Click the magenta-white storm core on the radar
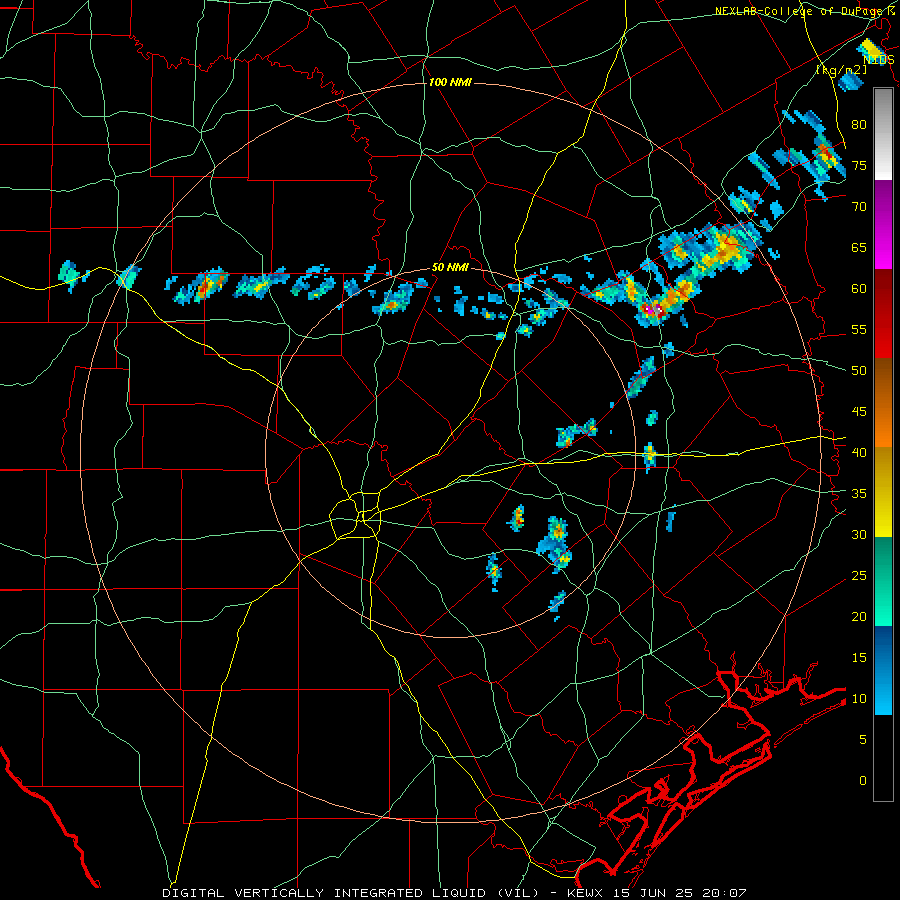Screen dimensions: 900x900 [653, 310]
